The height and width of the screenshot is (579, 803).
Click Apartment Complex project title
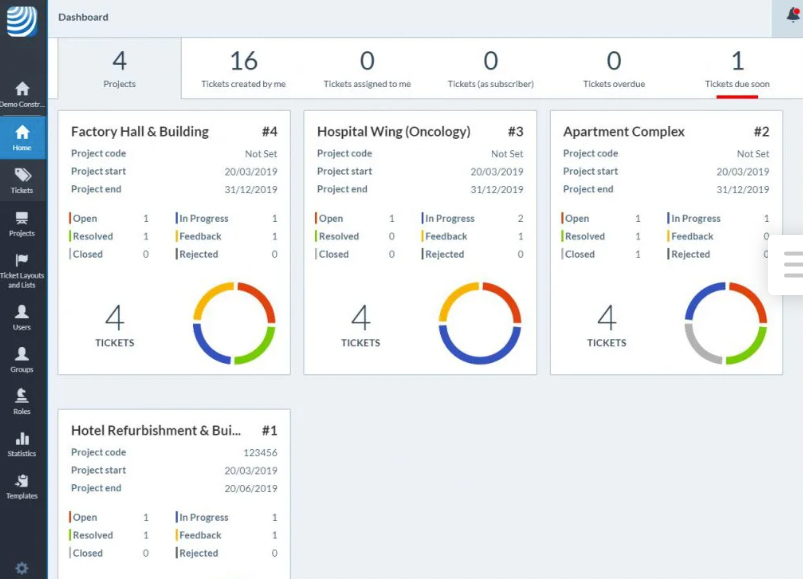pos(624,132)
